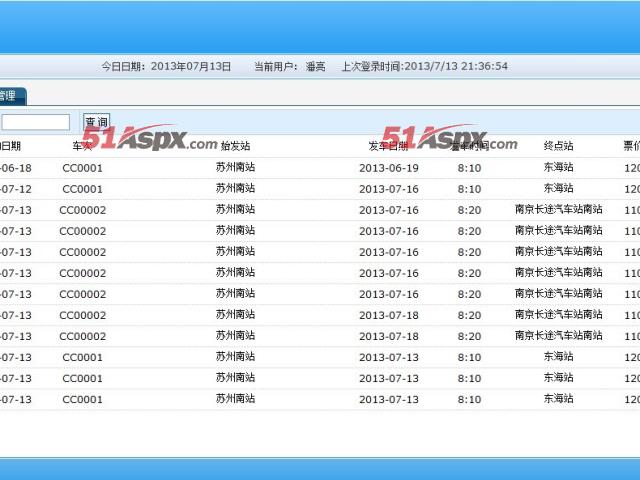
Task: Click the first 2013-07-18 departure date cell
Action: pyautogui.click(x=388, y=315)
